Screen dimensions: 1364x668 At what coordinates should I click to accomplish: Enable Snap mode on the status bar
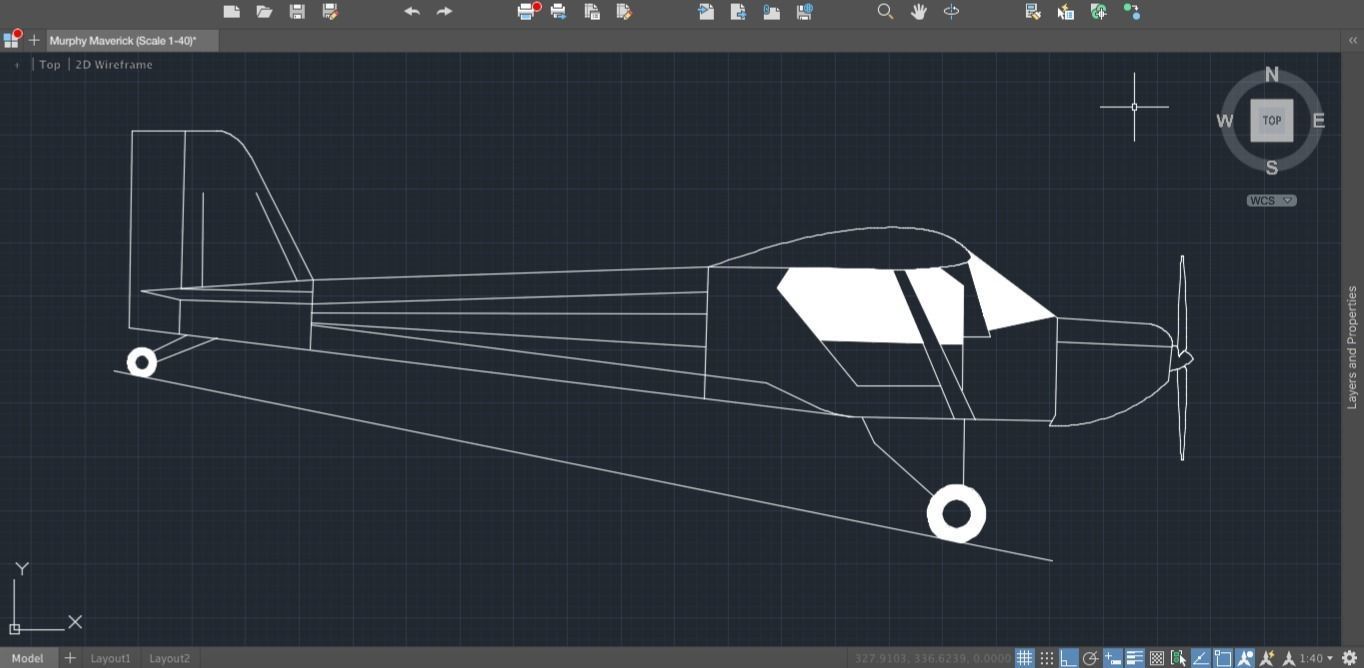coord(1046,657)
